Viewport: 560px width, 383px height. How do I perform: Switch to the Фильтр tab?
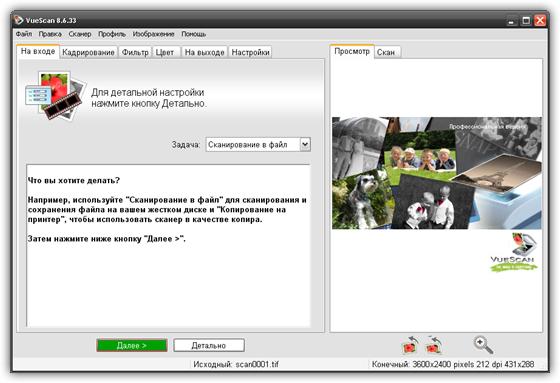pos(135,52)
